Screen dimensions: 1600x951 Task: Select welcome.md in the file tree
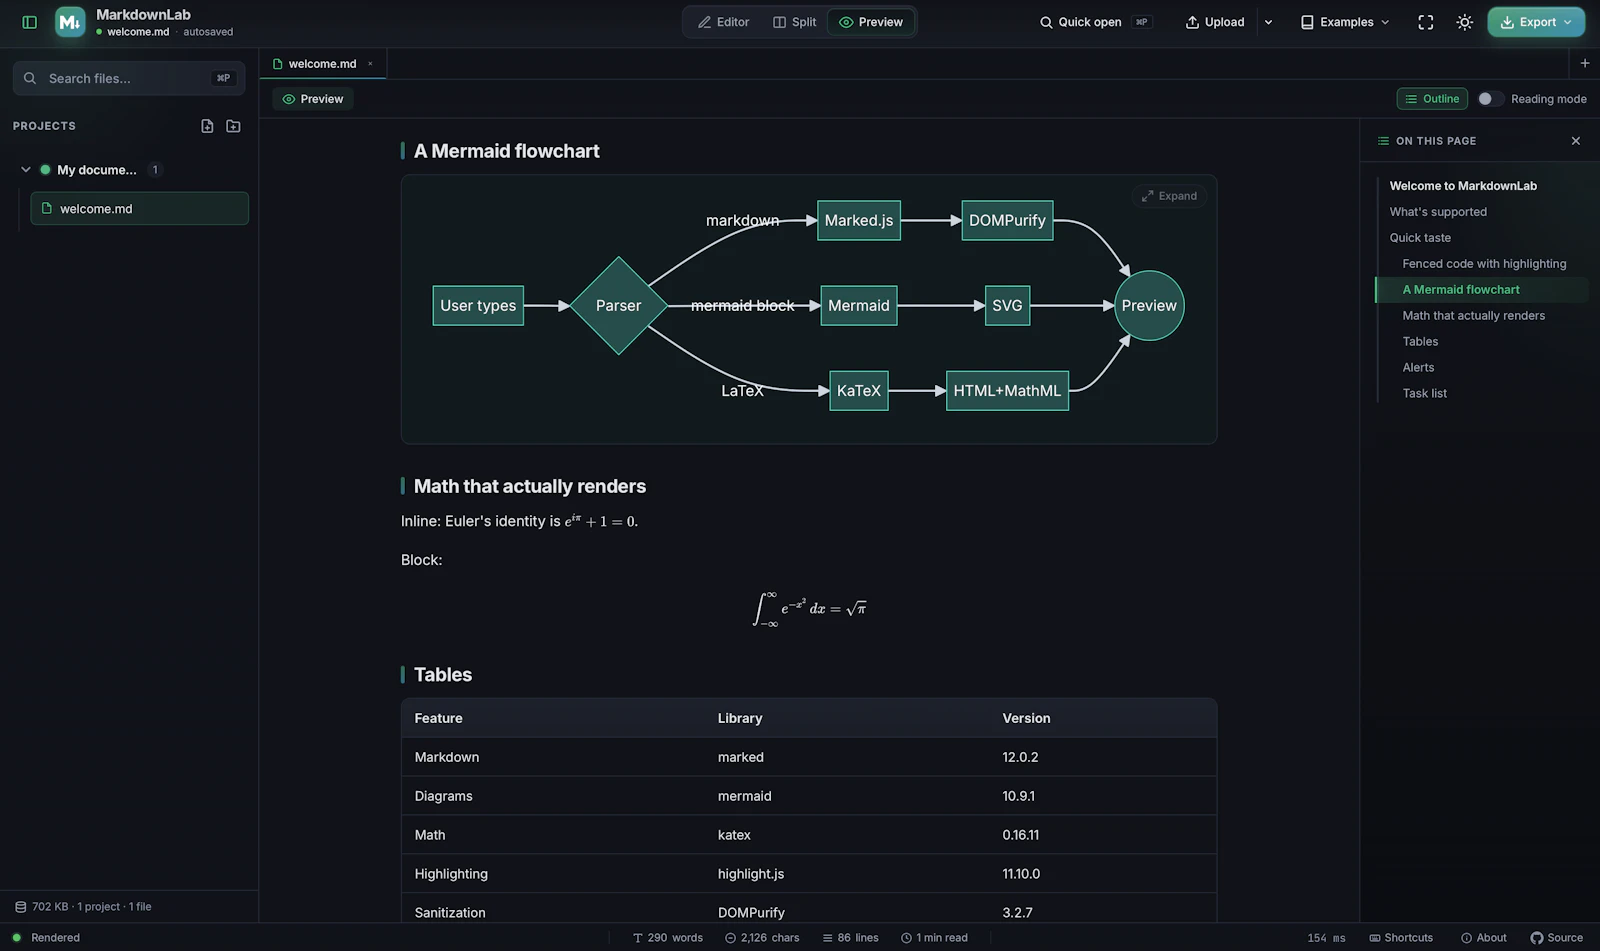tap(139, 208)
